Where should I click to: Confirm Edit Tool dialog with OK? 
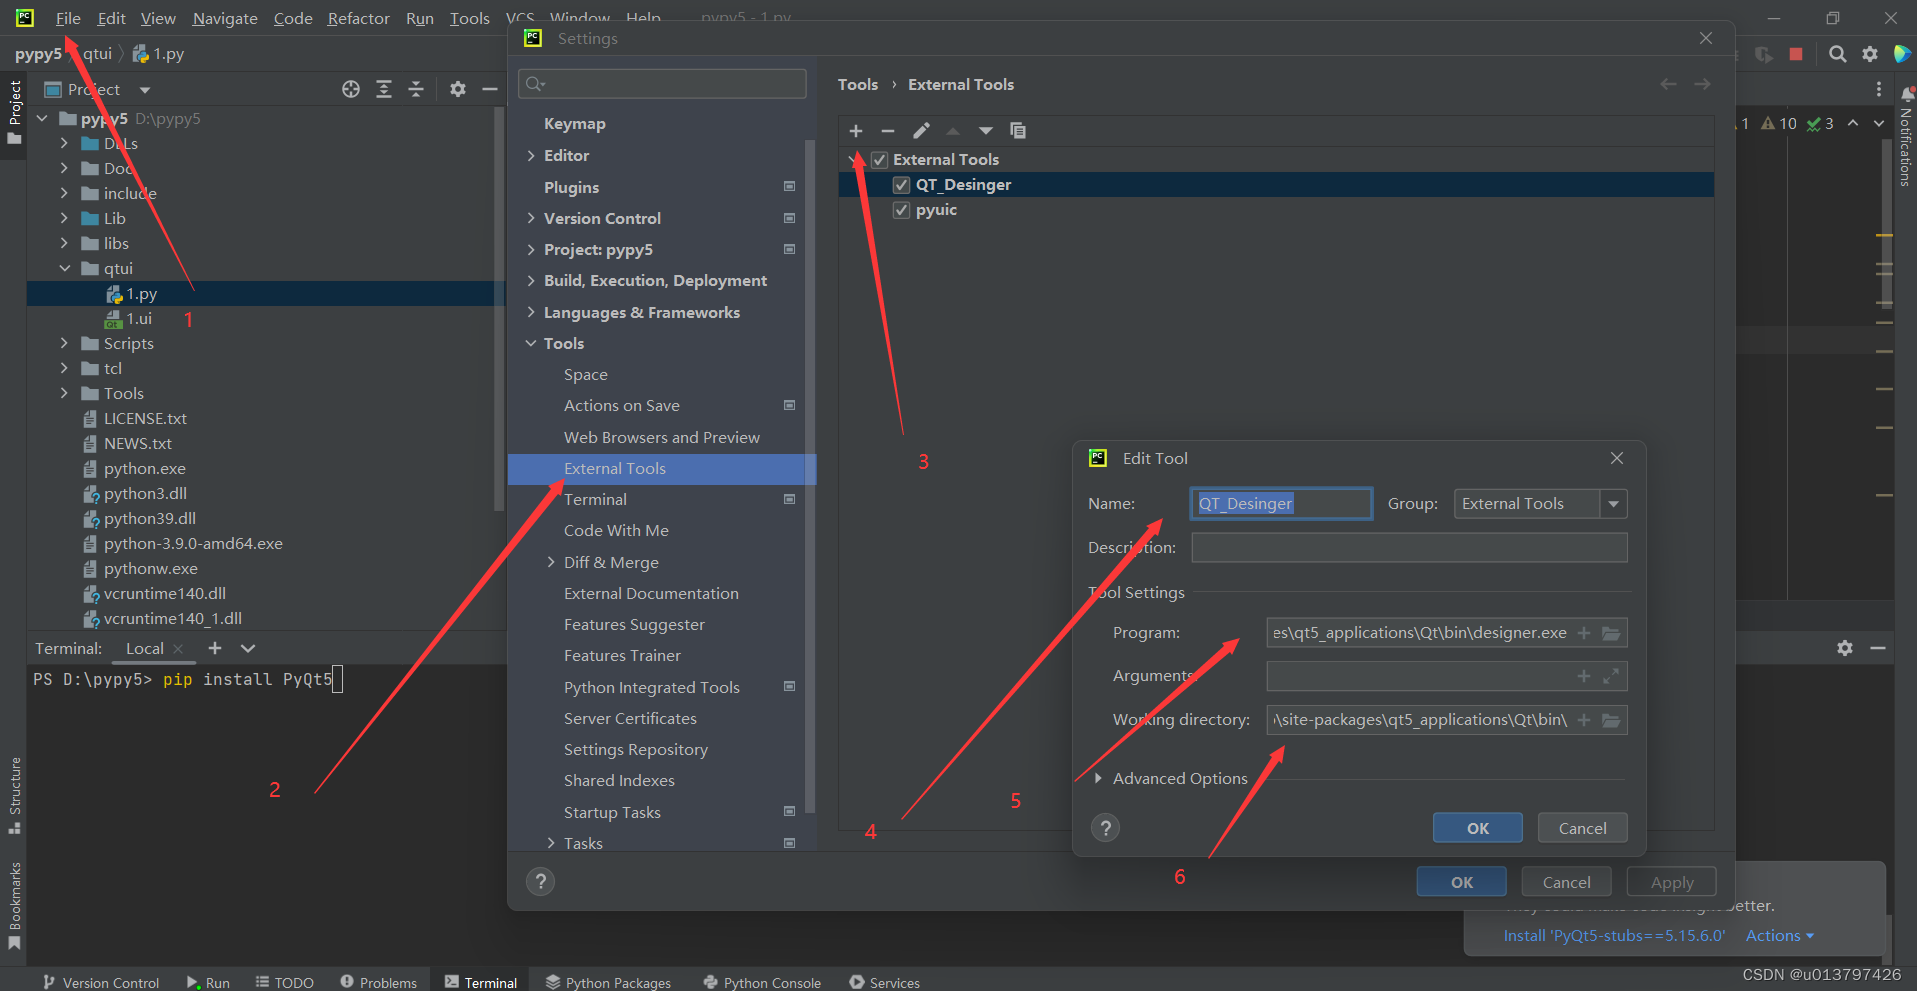1477,828
